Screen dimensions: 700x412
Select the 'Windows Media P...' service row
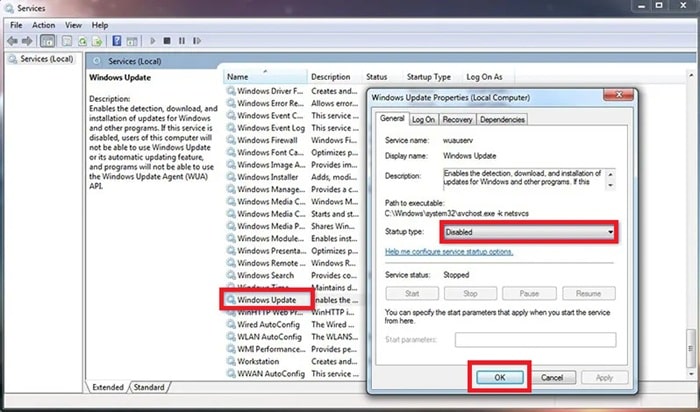[292, 226]
